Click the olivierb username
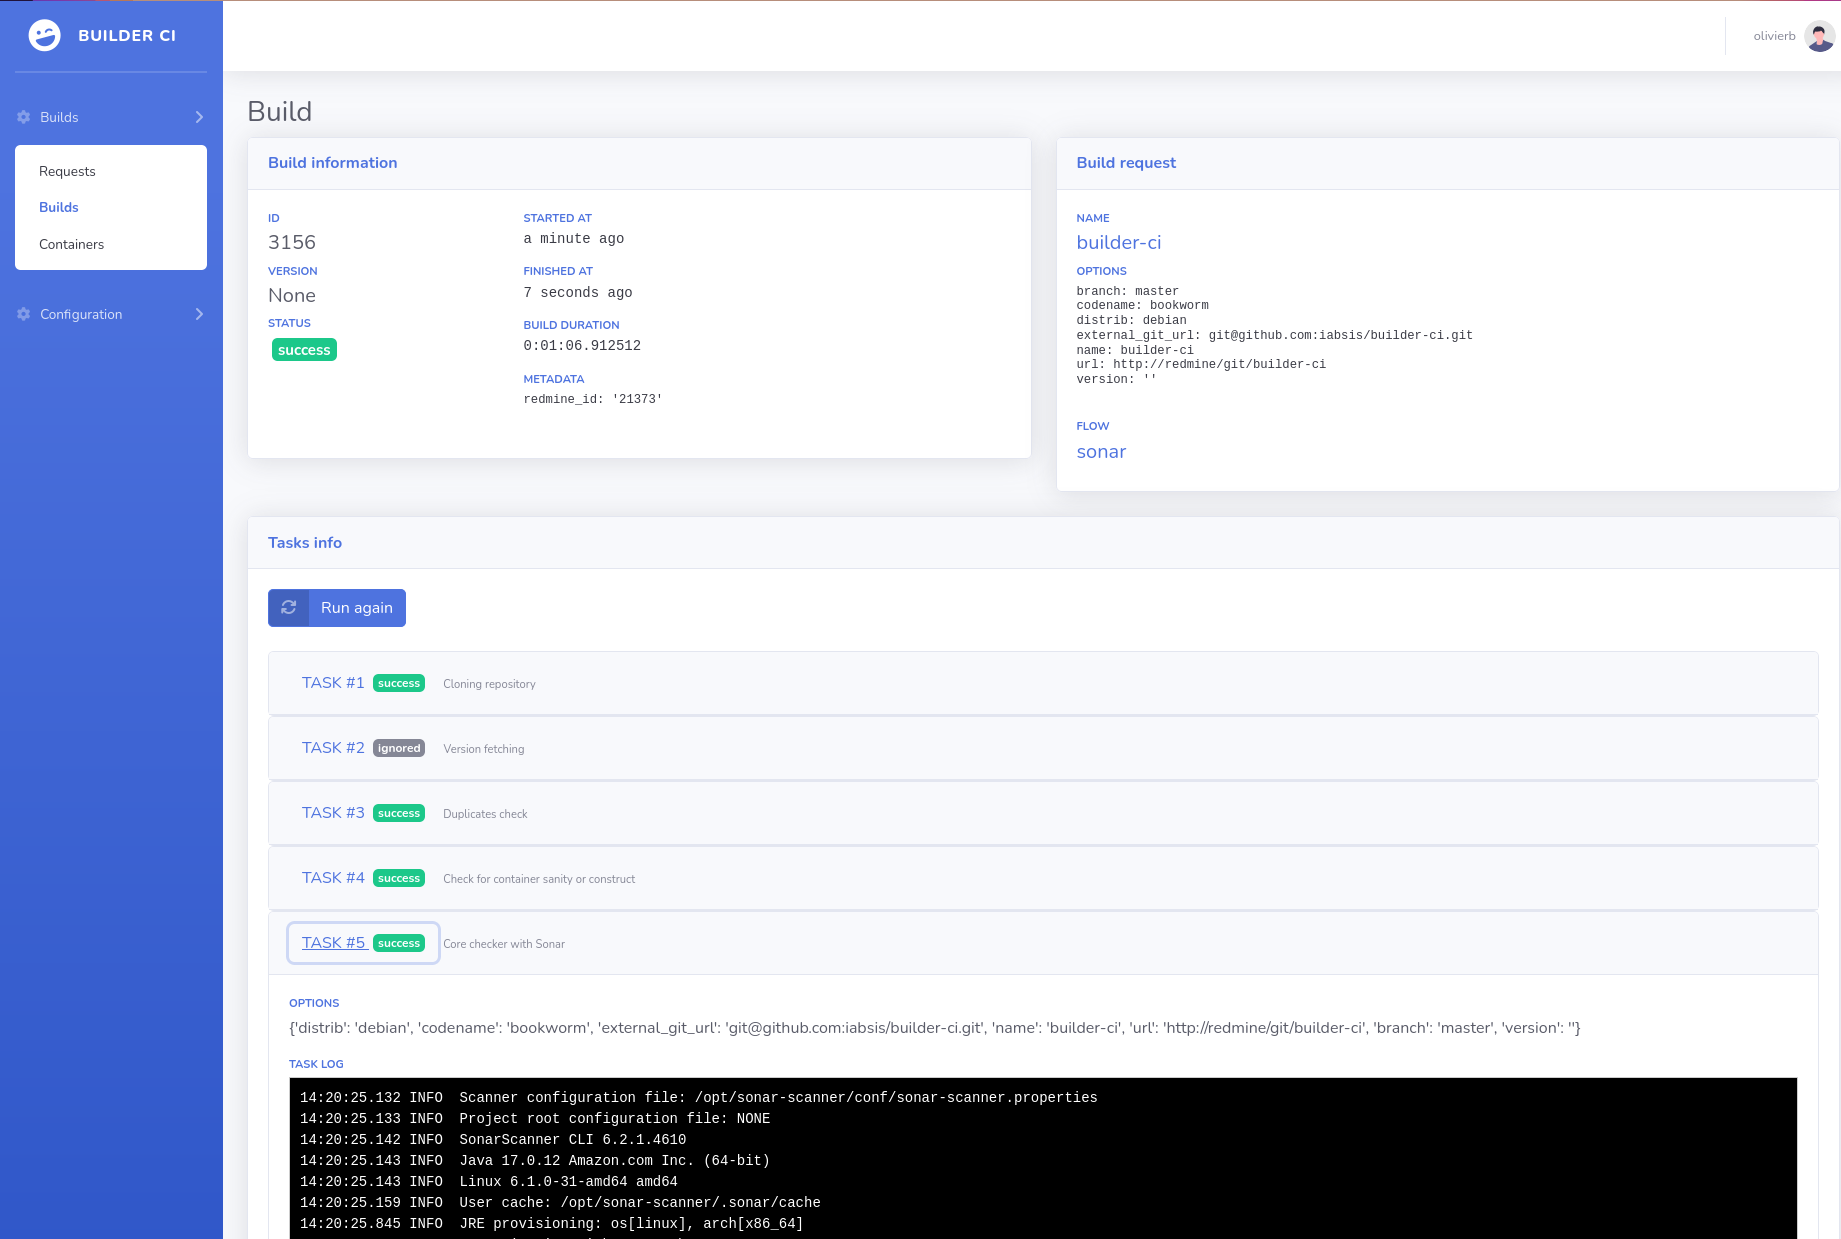Screen dimensions: 1841x1239 [x=1774, y=36]
